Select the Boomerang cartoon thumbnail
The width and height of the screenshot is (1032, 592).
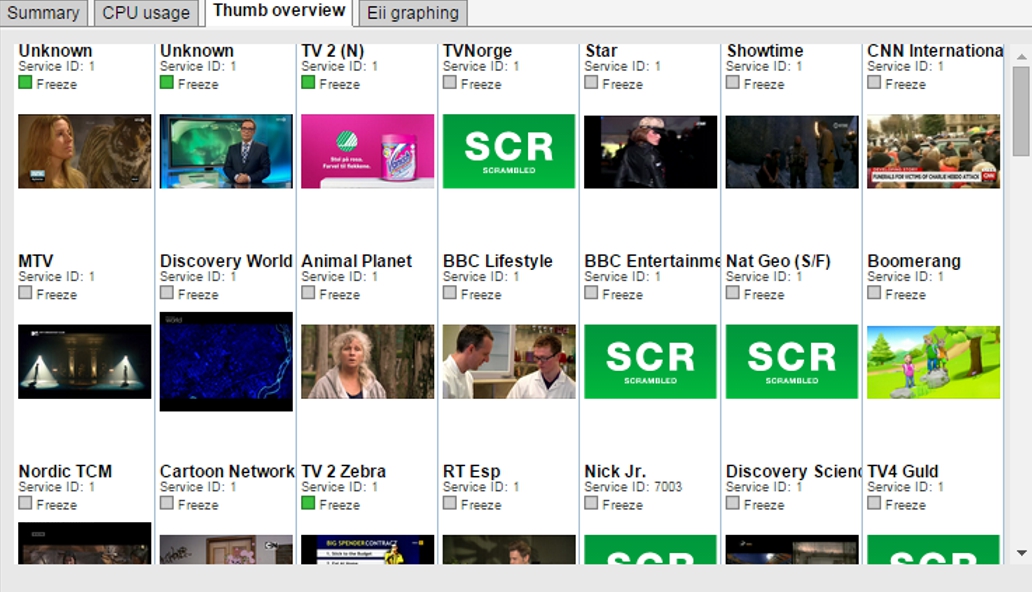point(933,362)
